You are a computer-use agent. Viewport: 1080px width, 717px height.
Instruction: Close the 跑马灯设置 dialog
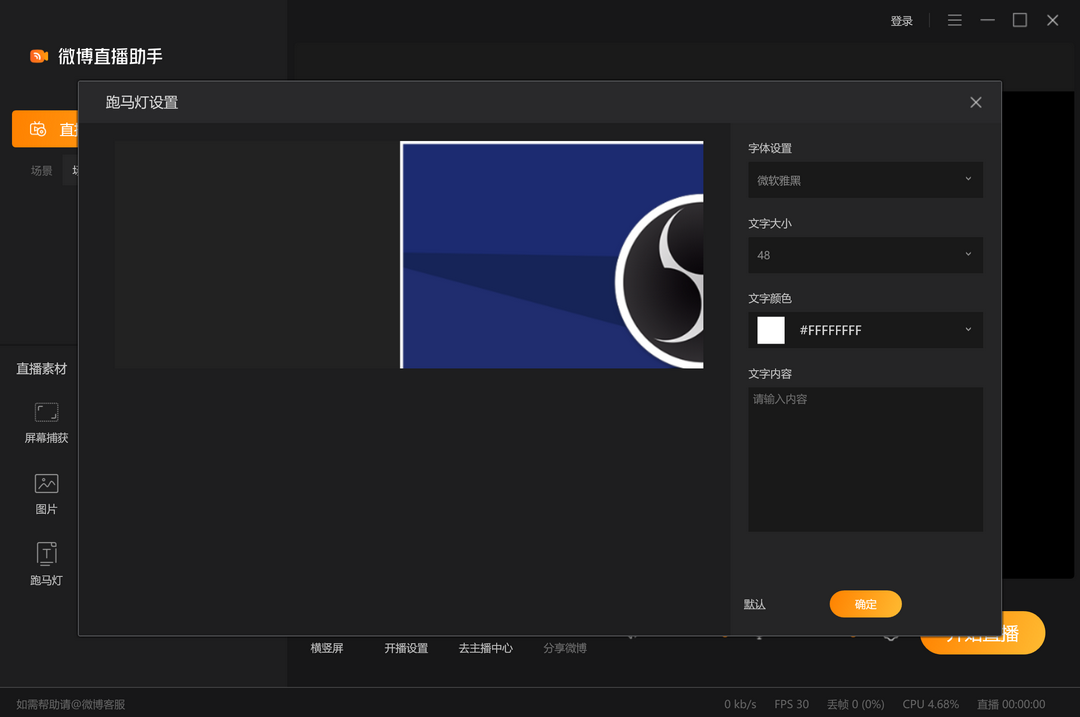975,102
